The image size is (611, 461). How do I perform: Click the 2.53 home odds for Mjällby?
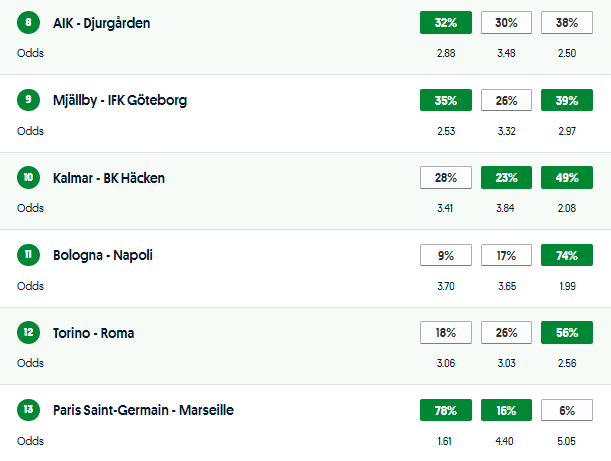[x=446, y=130]
